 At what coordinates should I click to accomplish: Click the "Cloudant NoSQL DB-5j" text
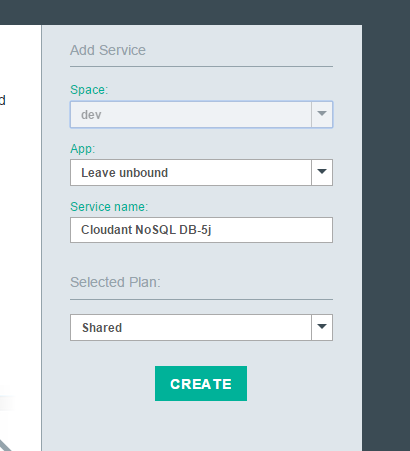(146, 230)
